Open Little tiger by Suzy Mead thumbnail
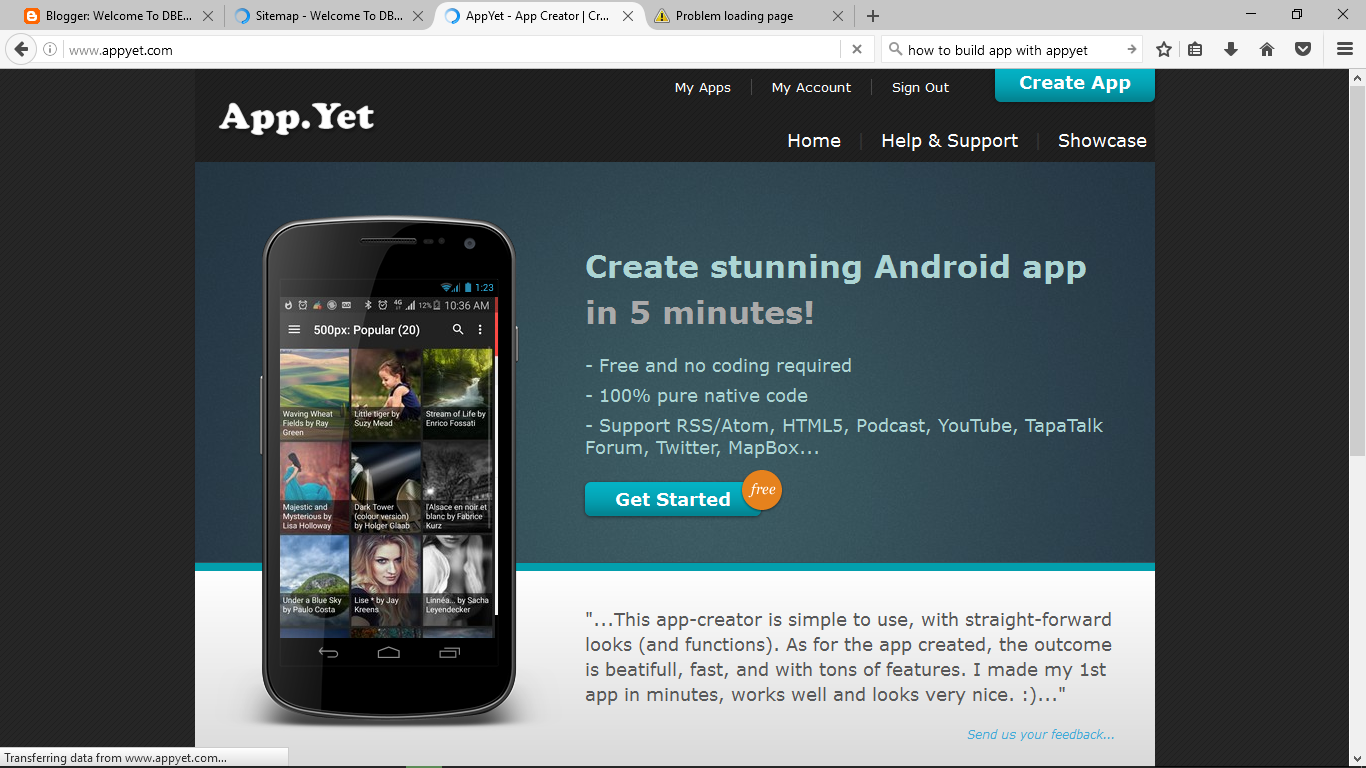The height and width of the screenshot is (768, 1366). pos(385,394)
